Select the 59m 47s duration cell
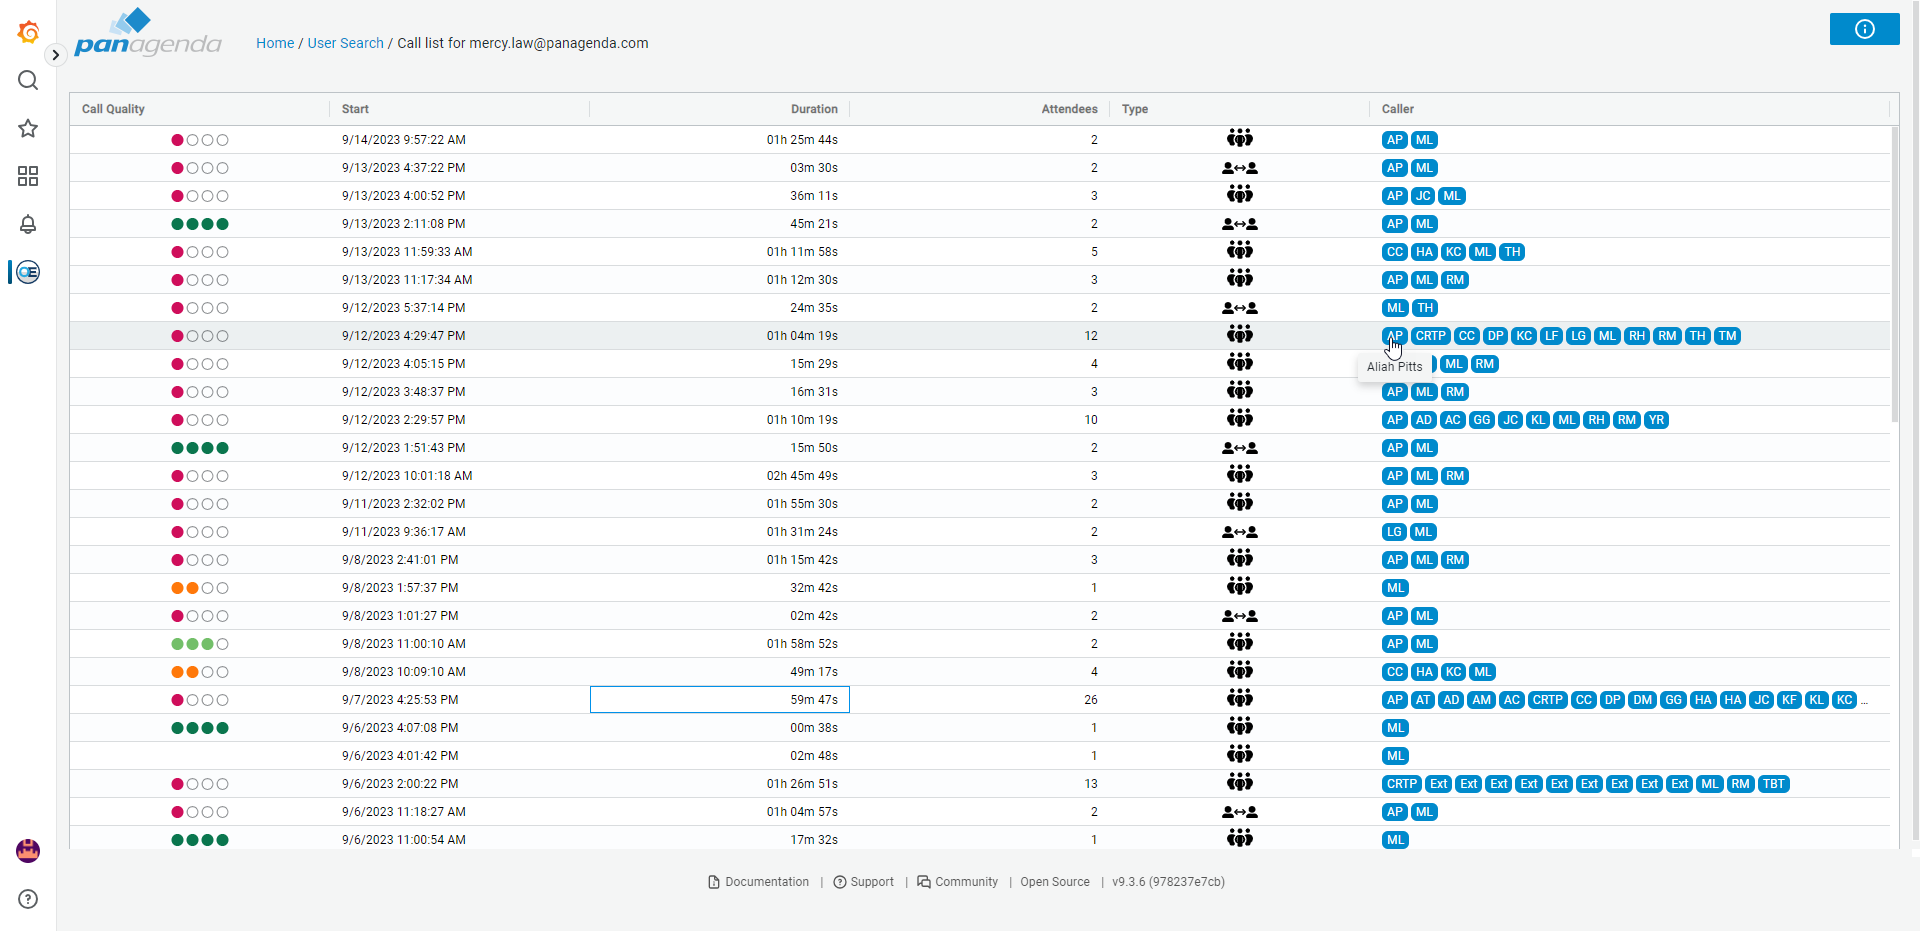The height and width of the screenshot is (931, 1920). tap(720, 700)
